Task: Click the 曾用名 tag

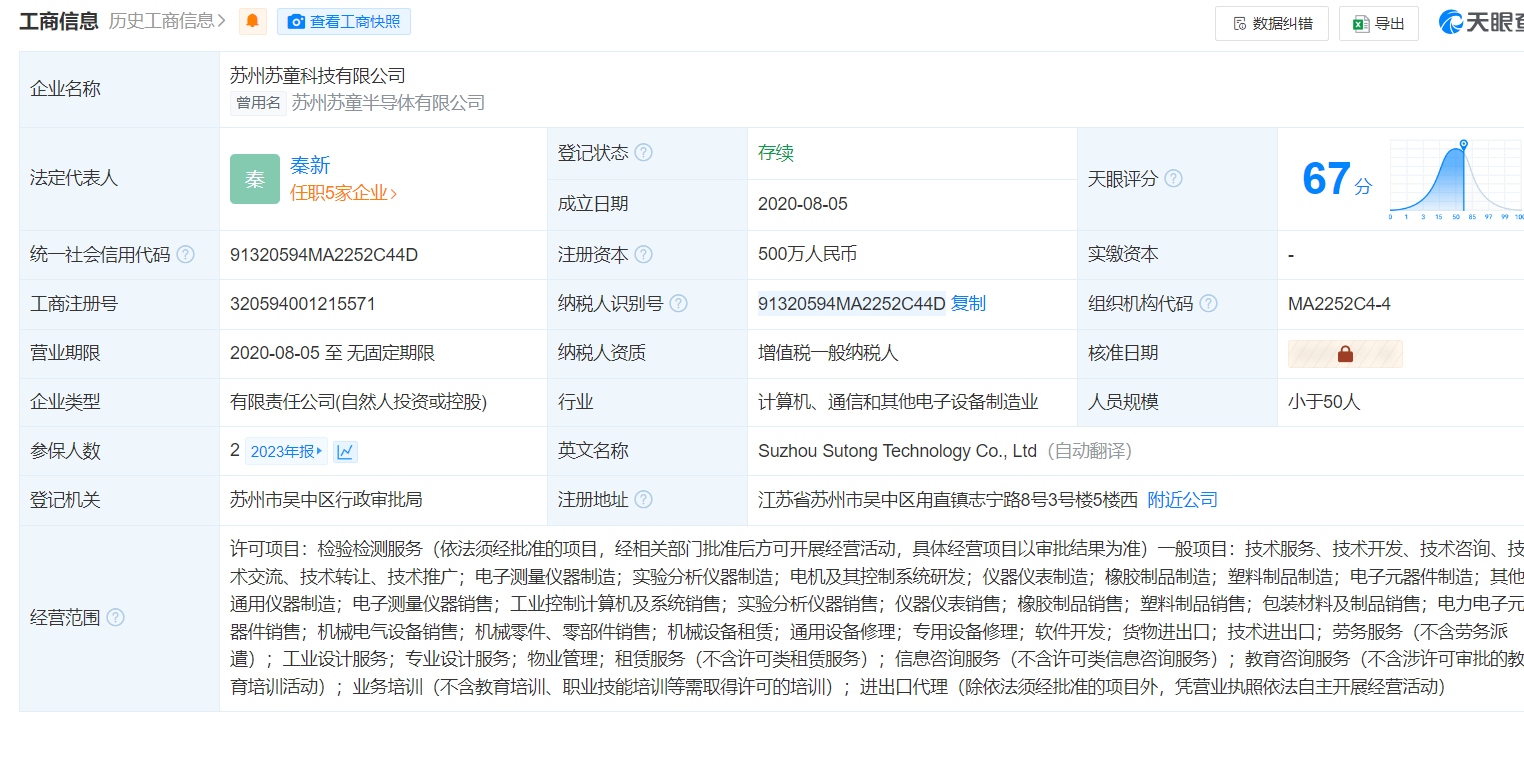Action: pos(258,103)
